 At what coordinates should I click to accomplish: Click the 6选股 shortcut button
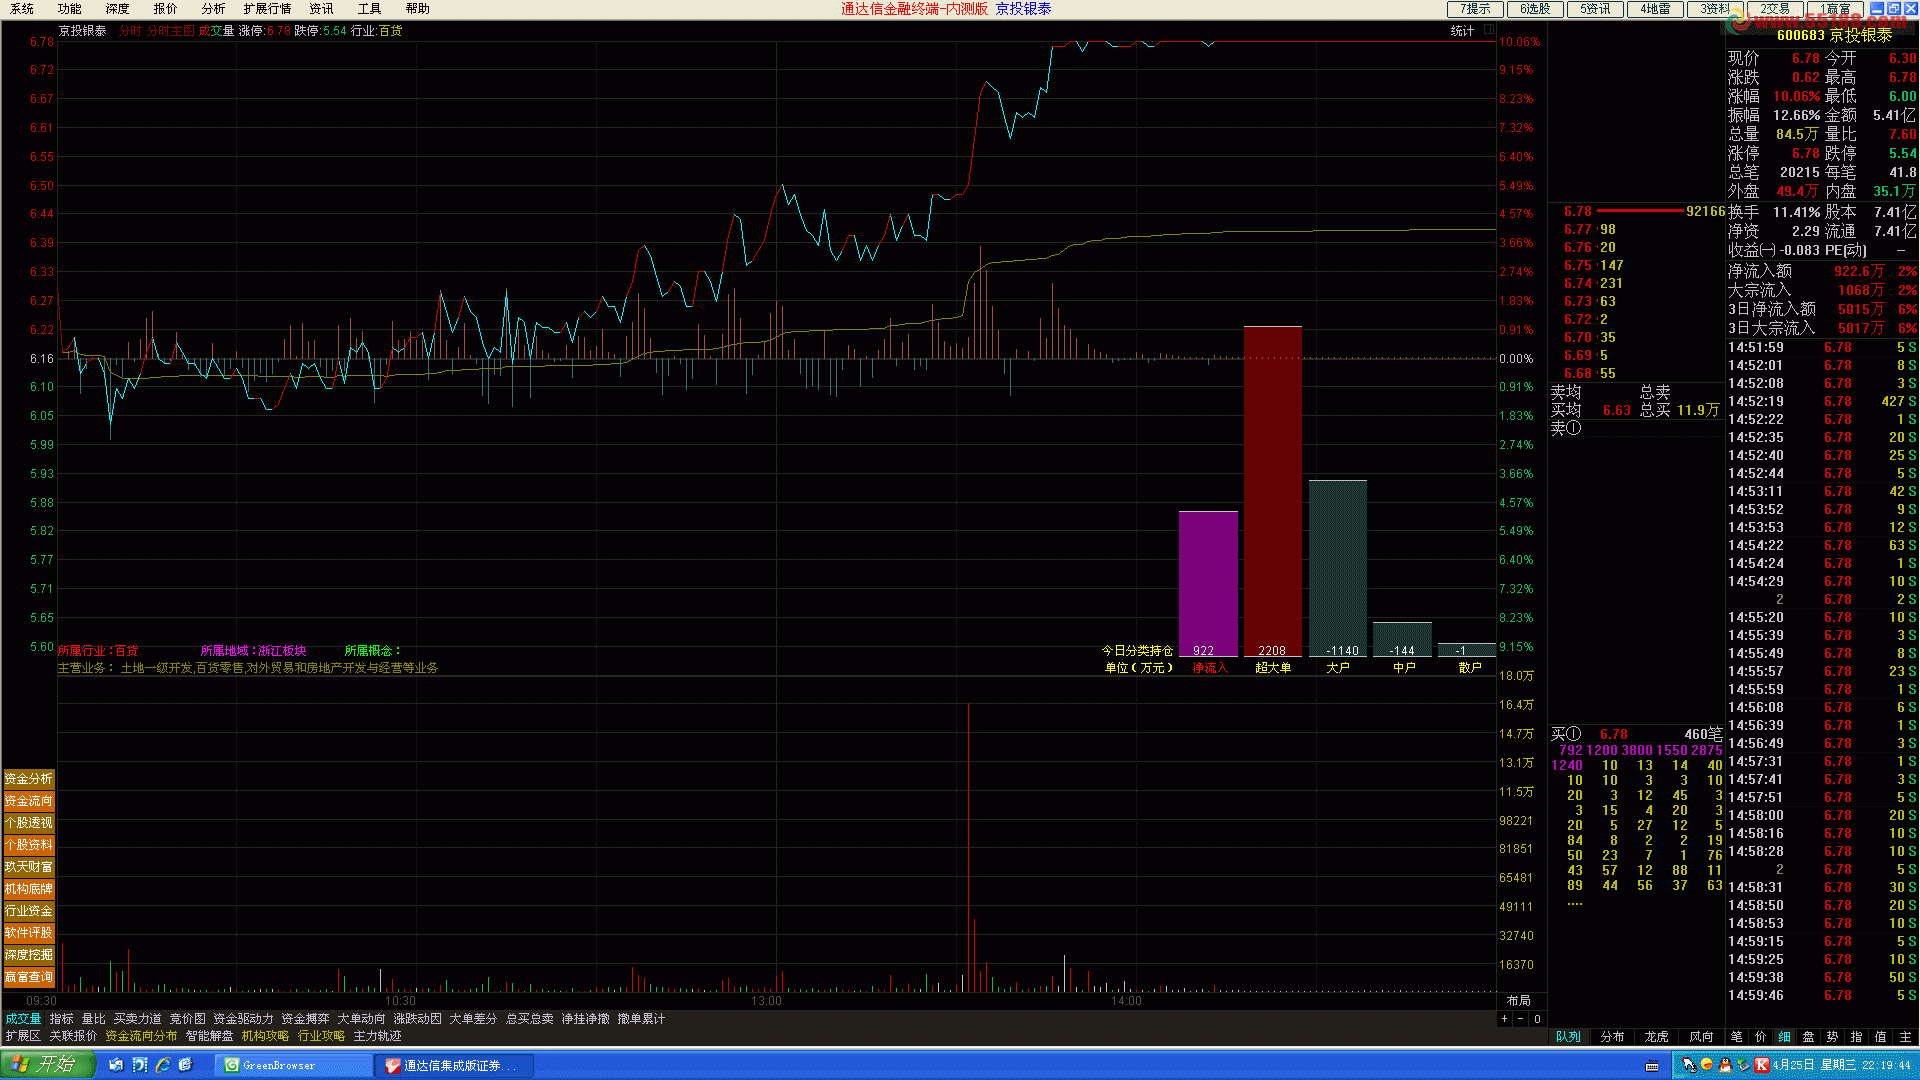1535,9
